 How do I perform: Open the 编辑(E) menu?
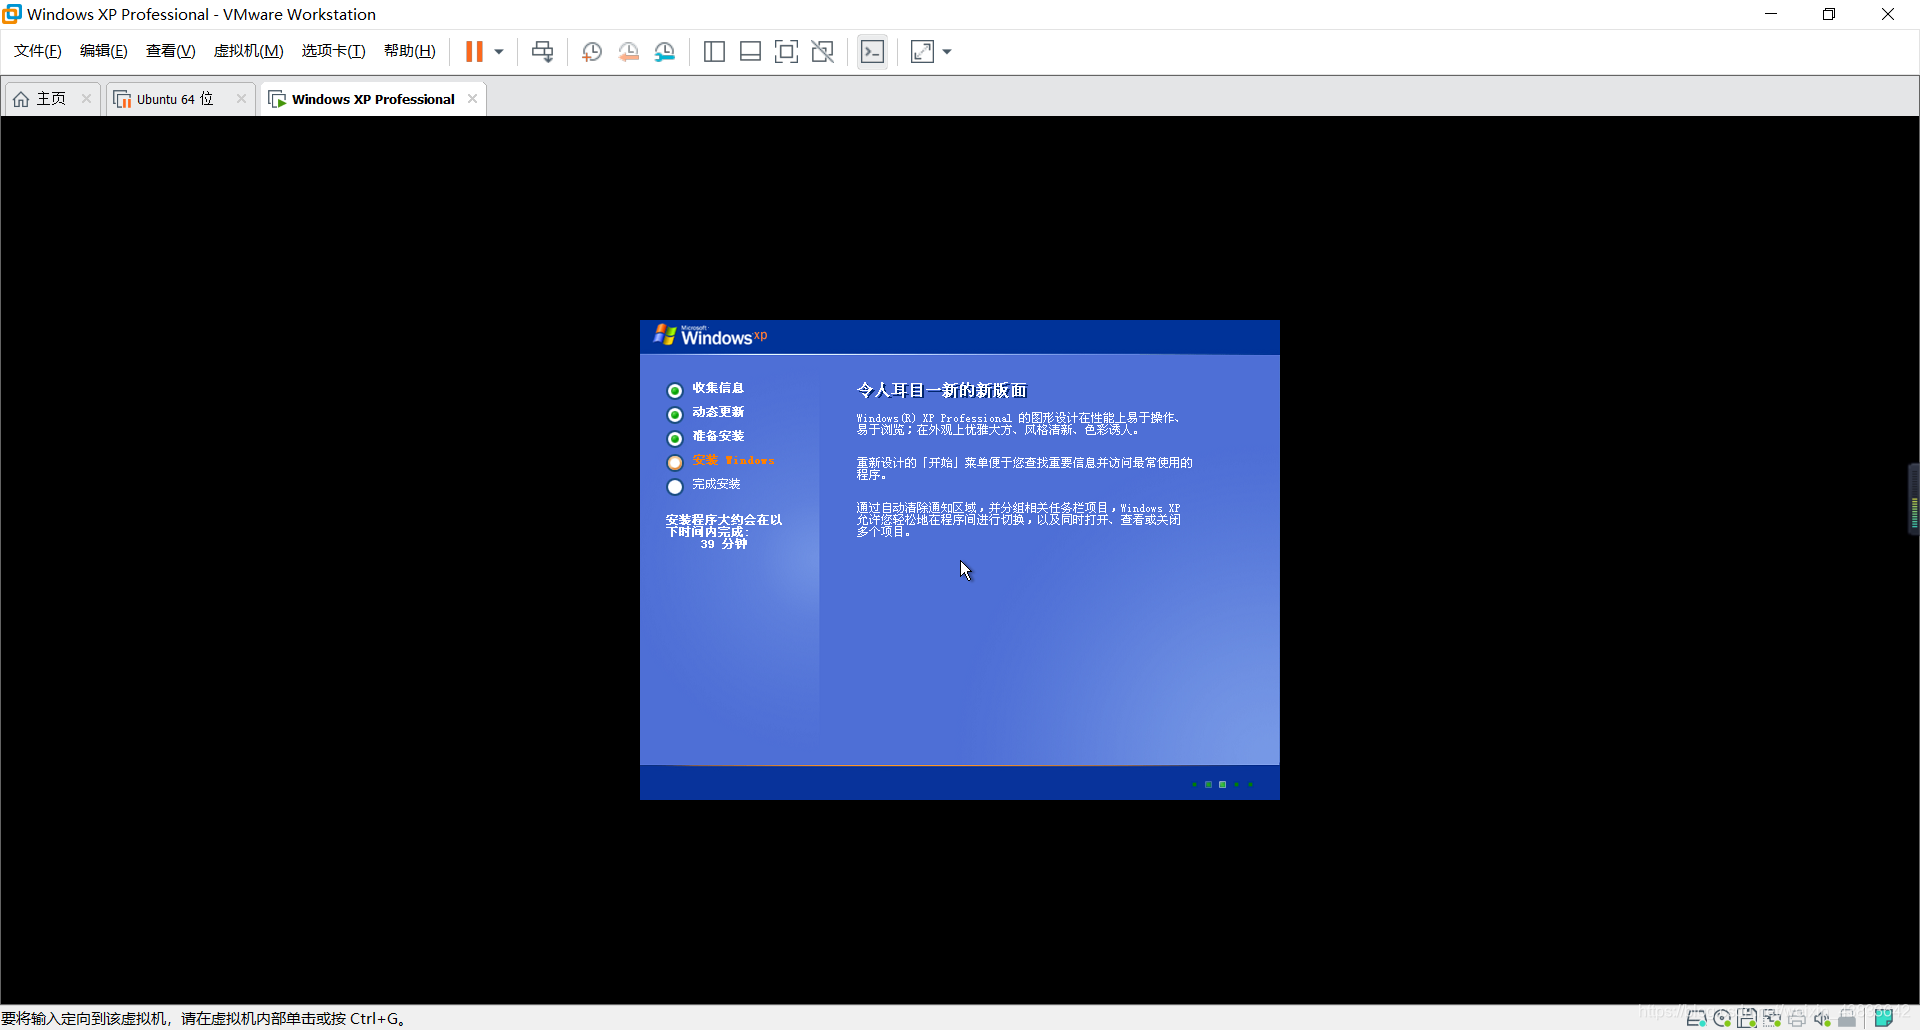(104, 51)
